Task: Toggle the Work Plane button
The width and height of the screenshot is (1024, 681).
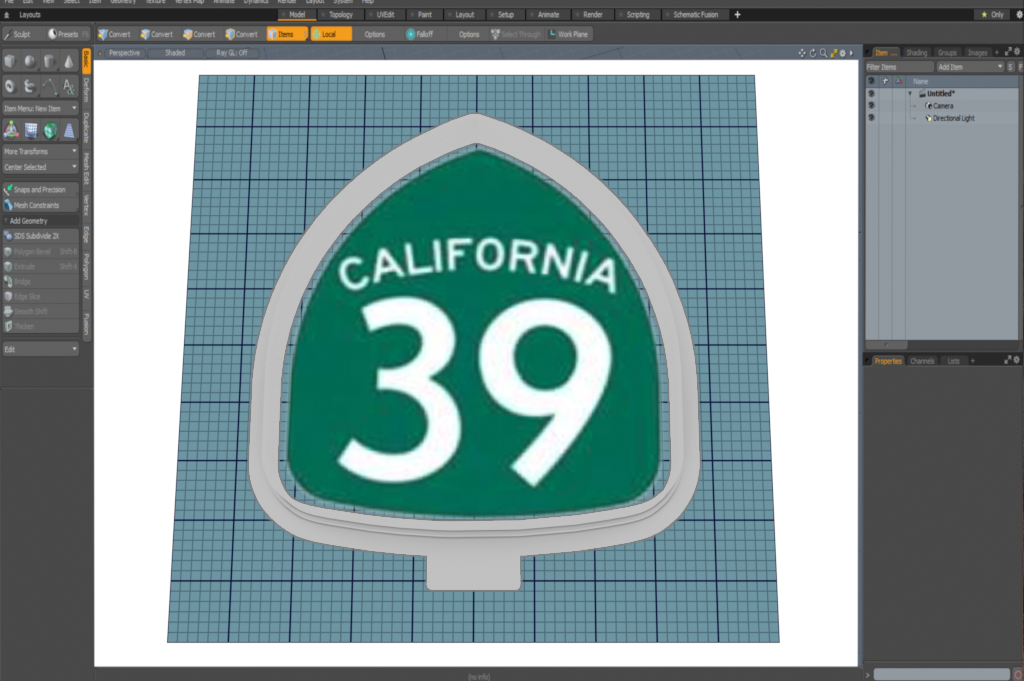Action: 568,34
